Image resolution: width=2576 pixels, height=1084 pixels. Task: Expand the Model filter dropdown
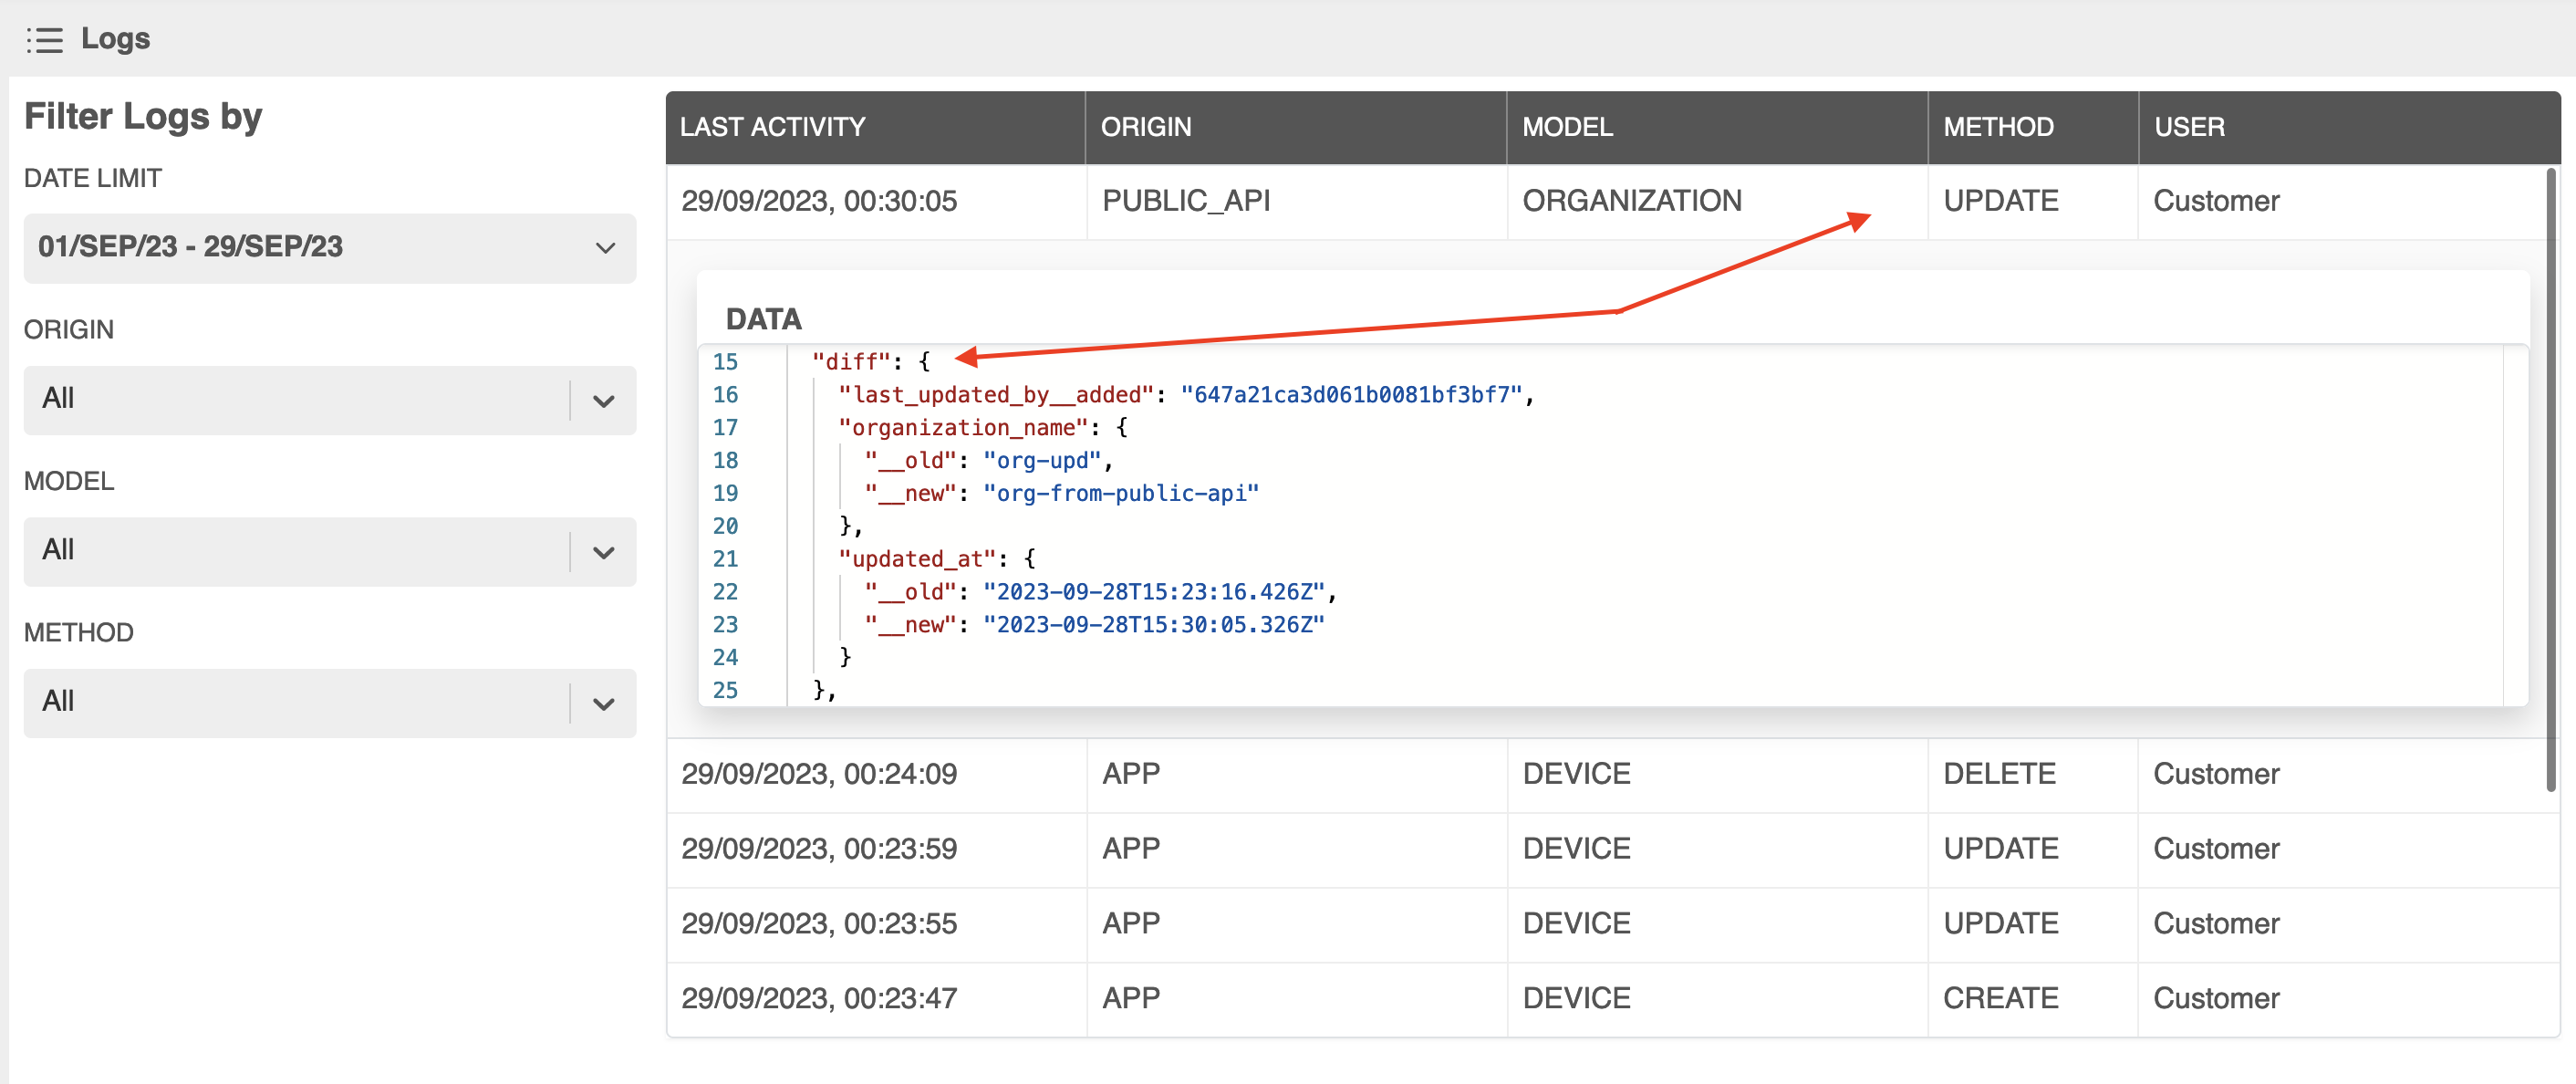click(x=330, y=551)
